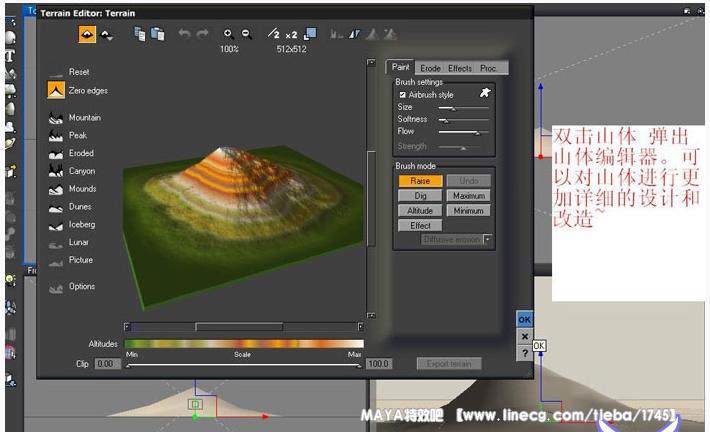
Task: Double terrain resolution with the x2 icon
Action: point(292,33)
